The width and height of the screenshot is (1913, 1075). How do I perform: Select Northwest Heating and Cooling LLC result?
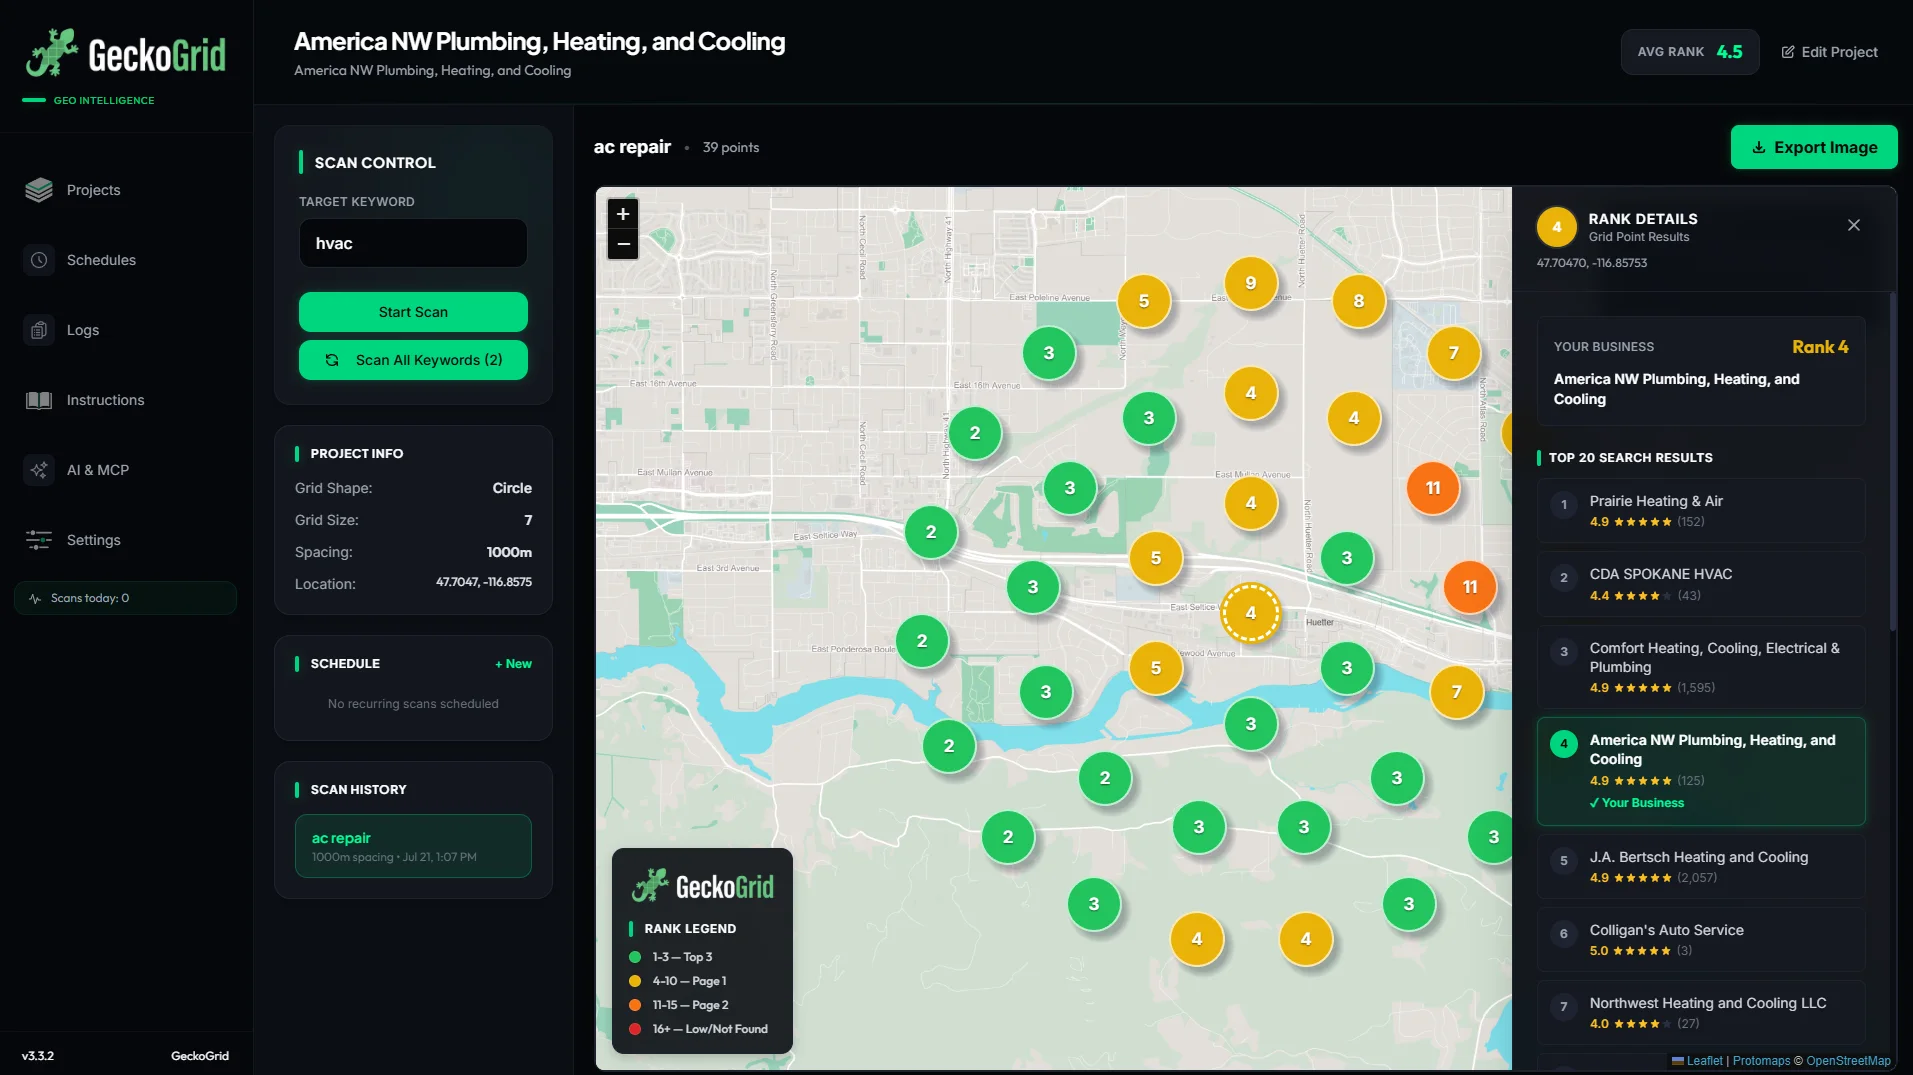click(1701, 1013)
